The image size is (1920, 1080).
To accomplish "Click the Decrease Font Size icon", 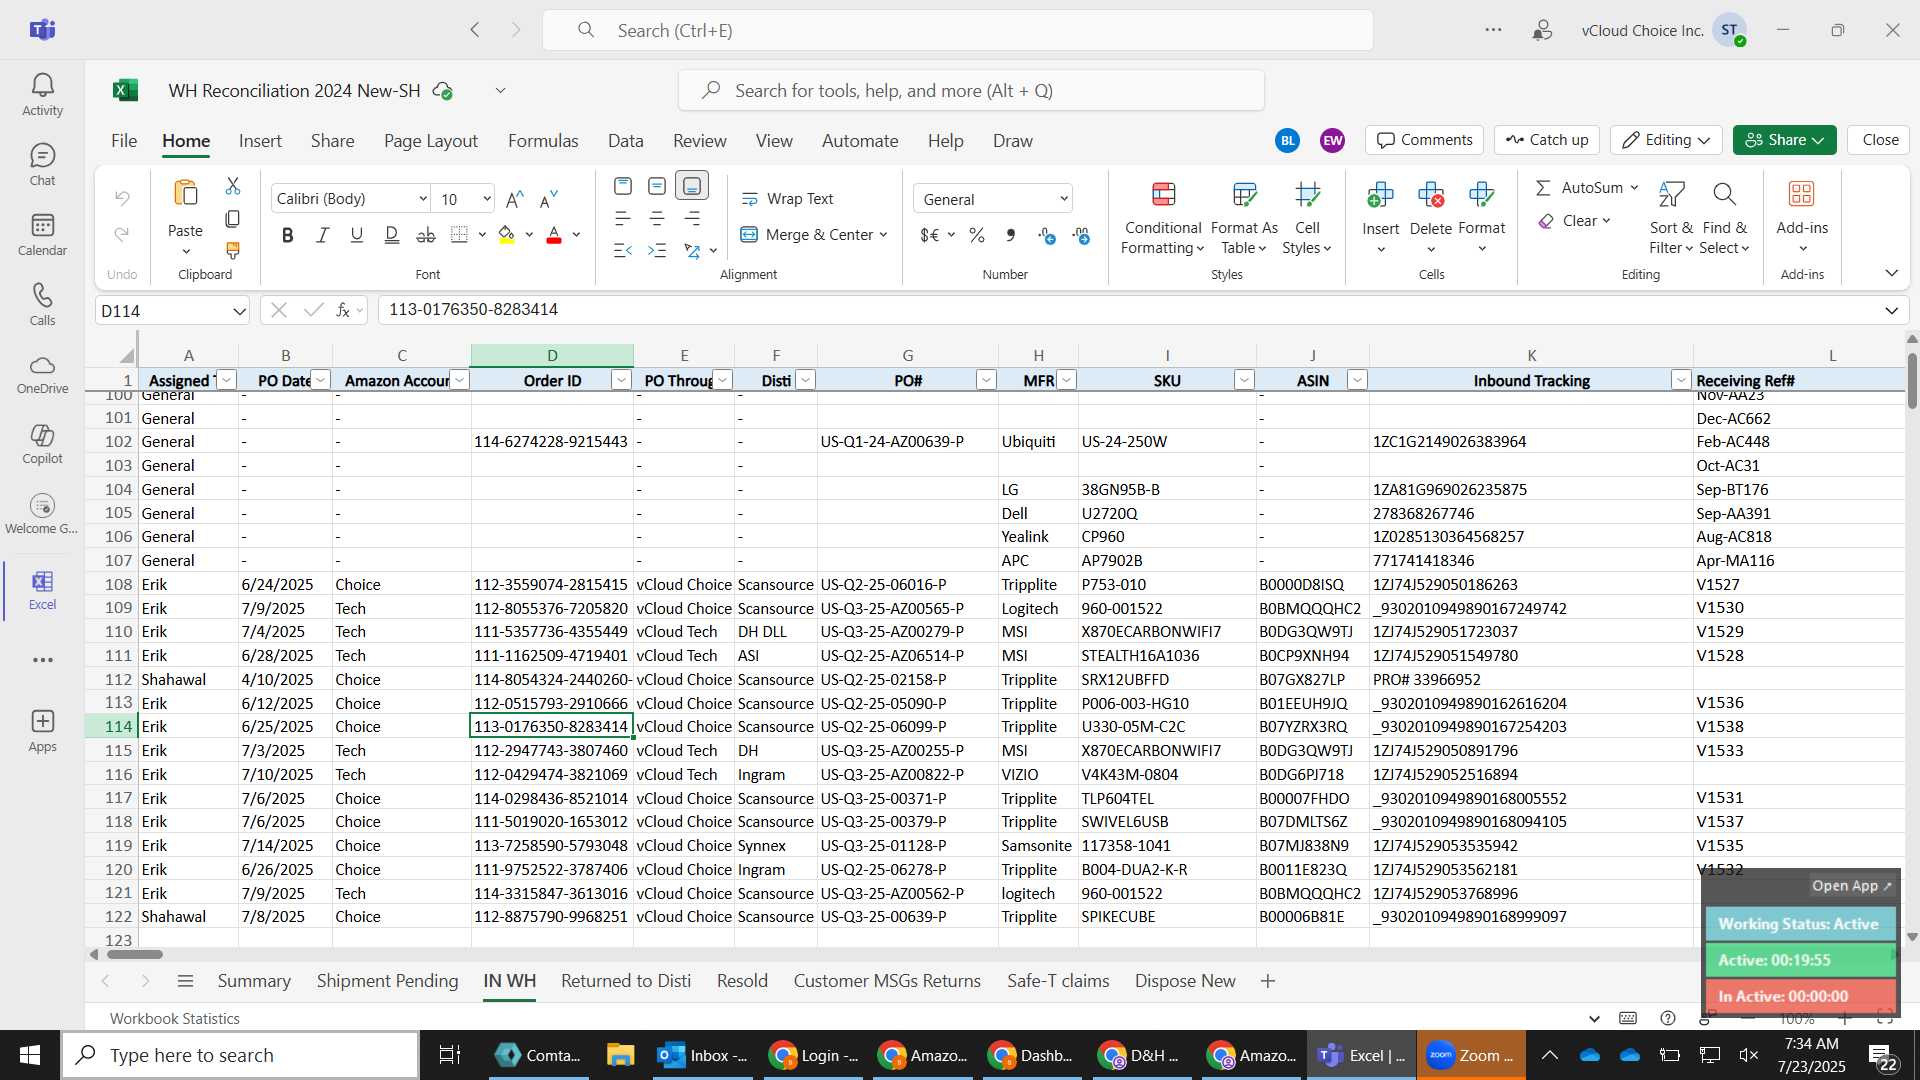I will click(549, 199).
